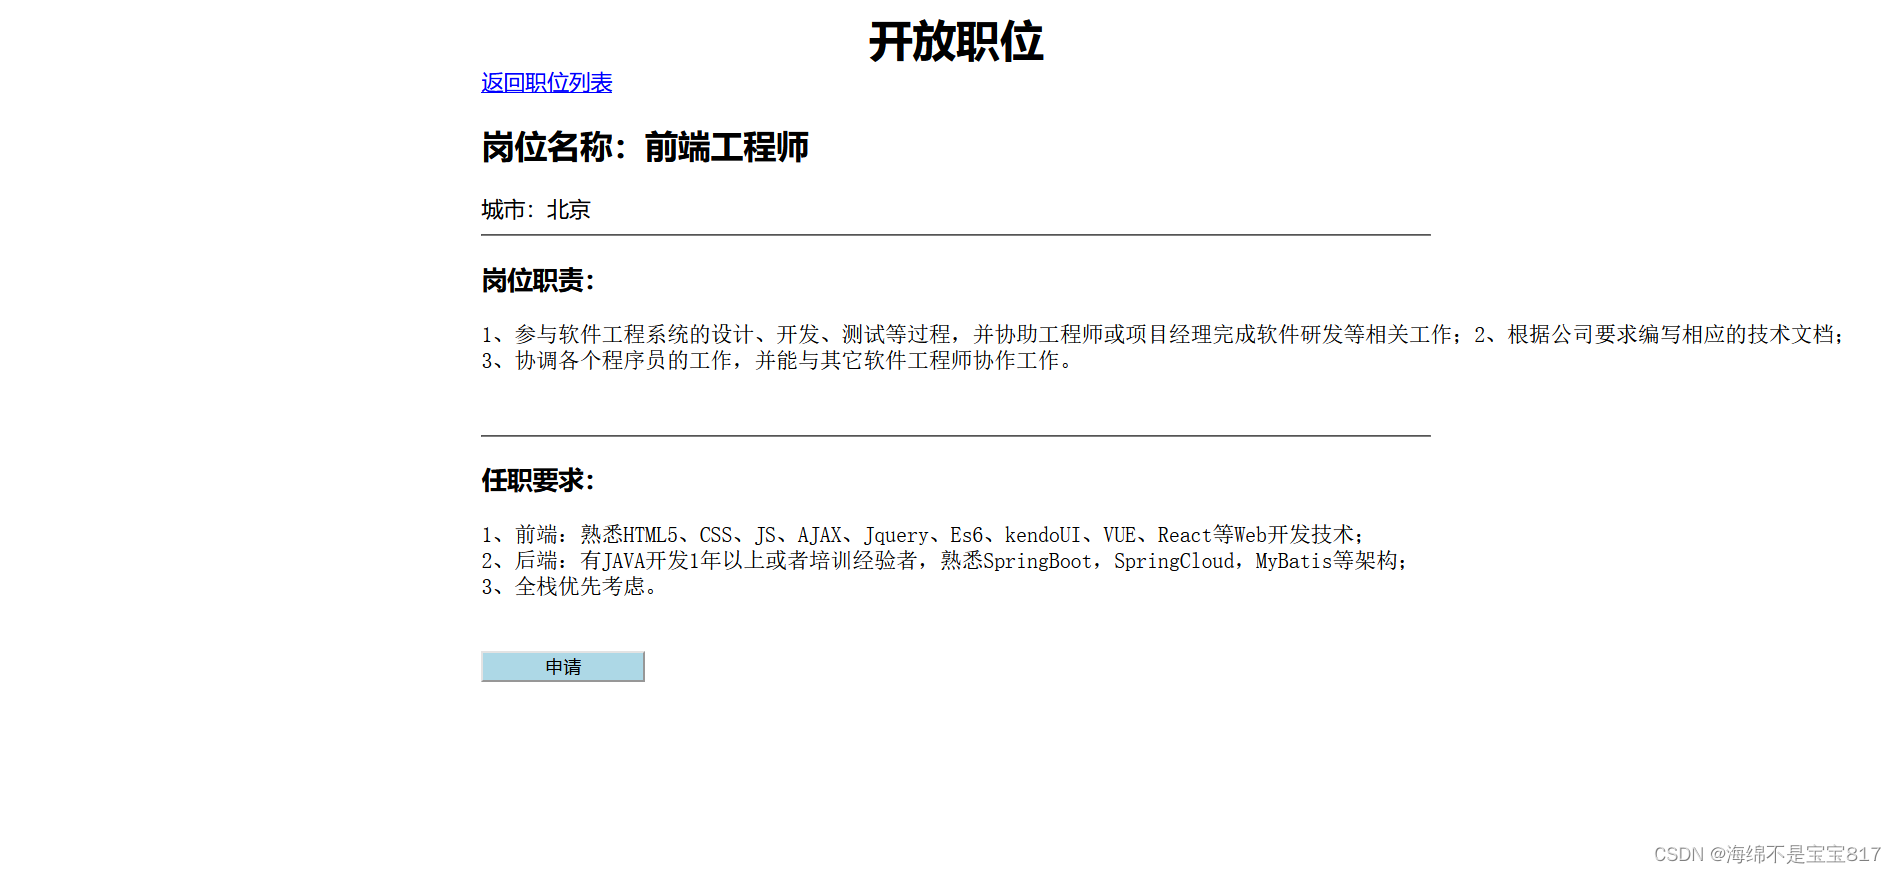This screenshot has width=1896, height=874.
Task: Click the 岗位名称：前端工程师 heading
Action: 645,148
